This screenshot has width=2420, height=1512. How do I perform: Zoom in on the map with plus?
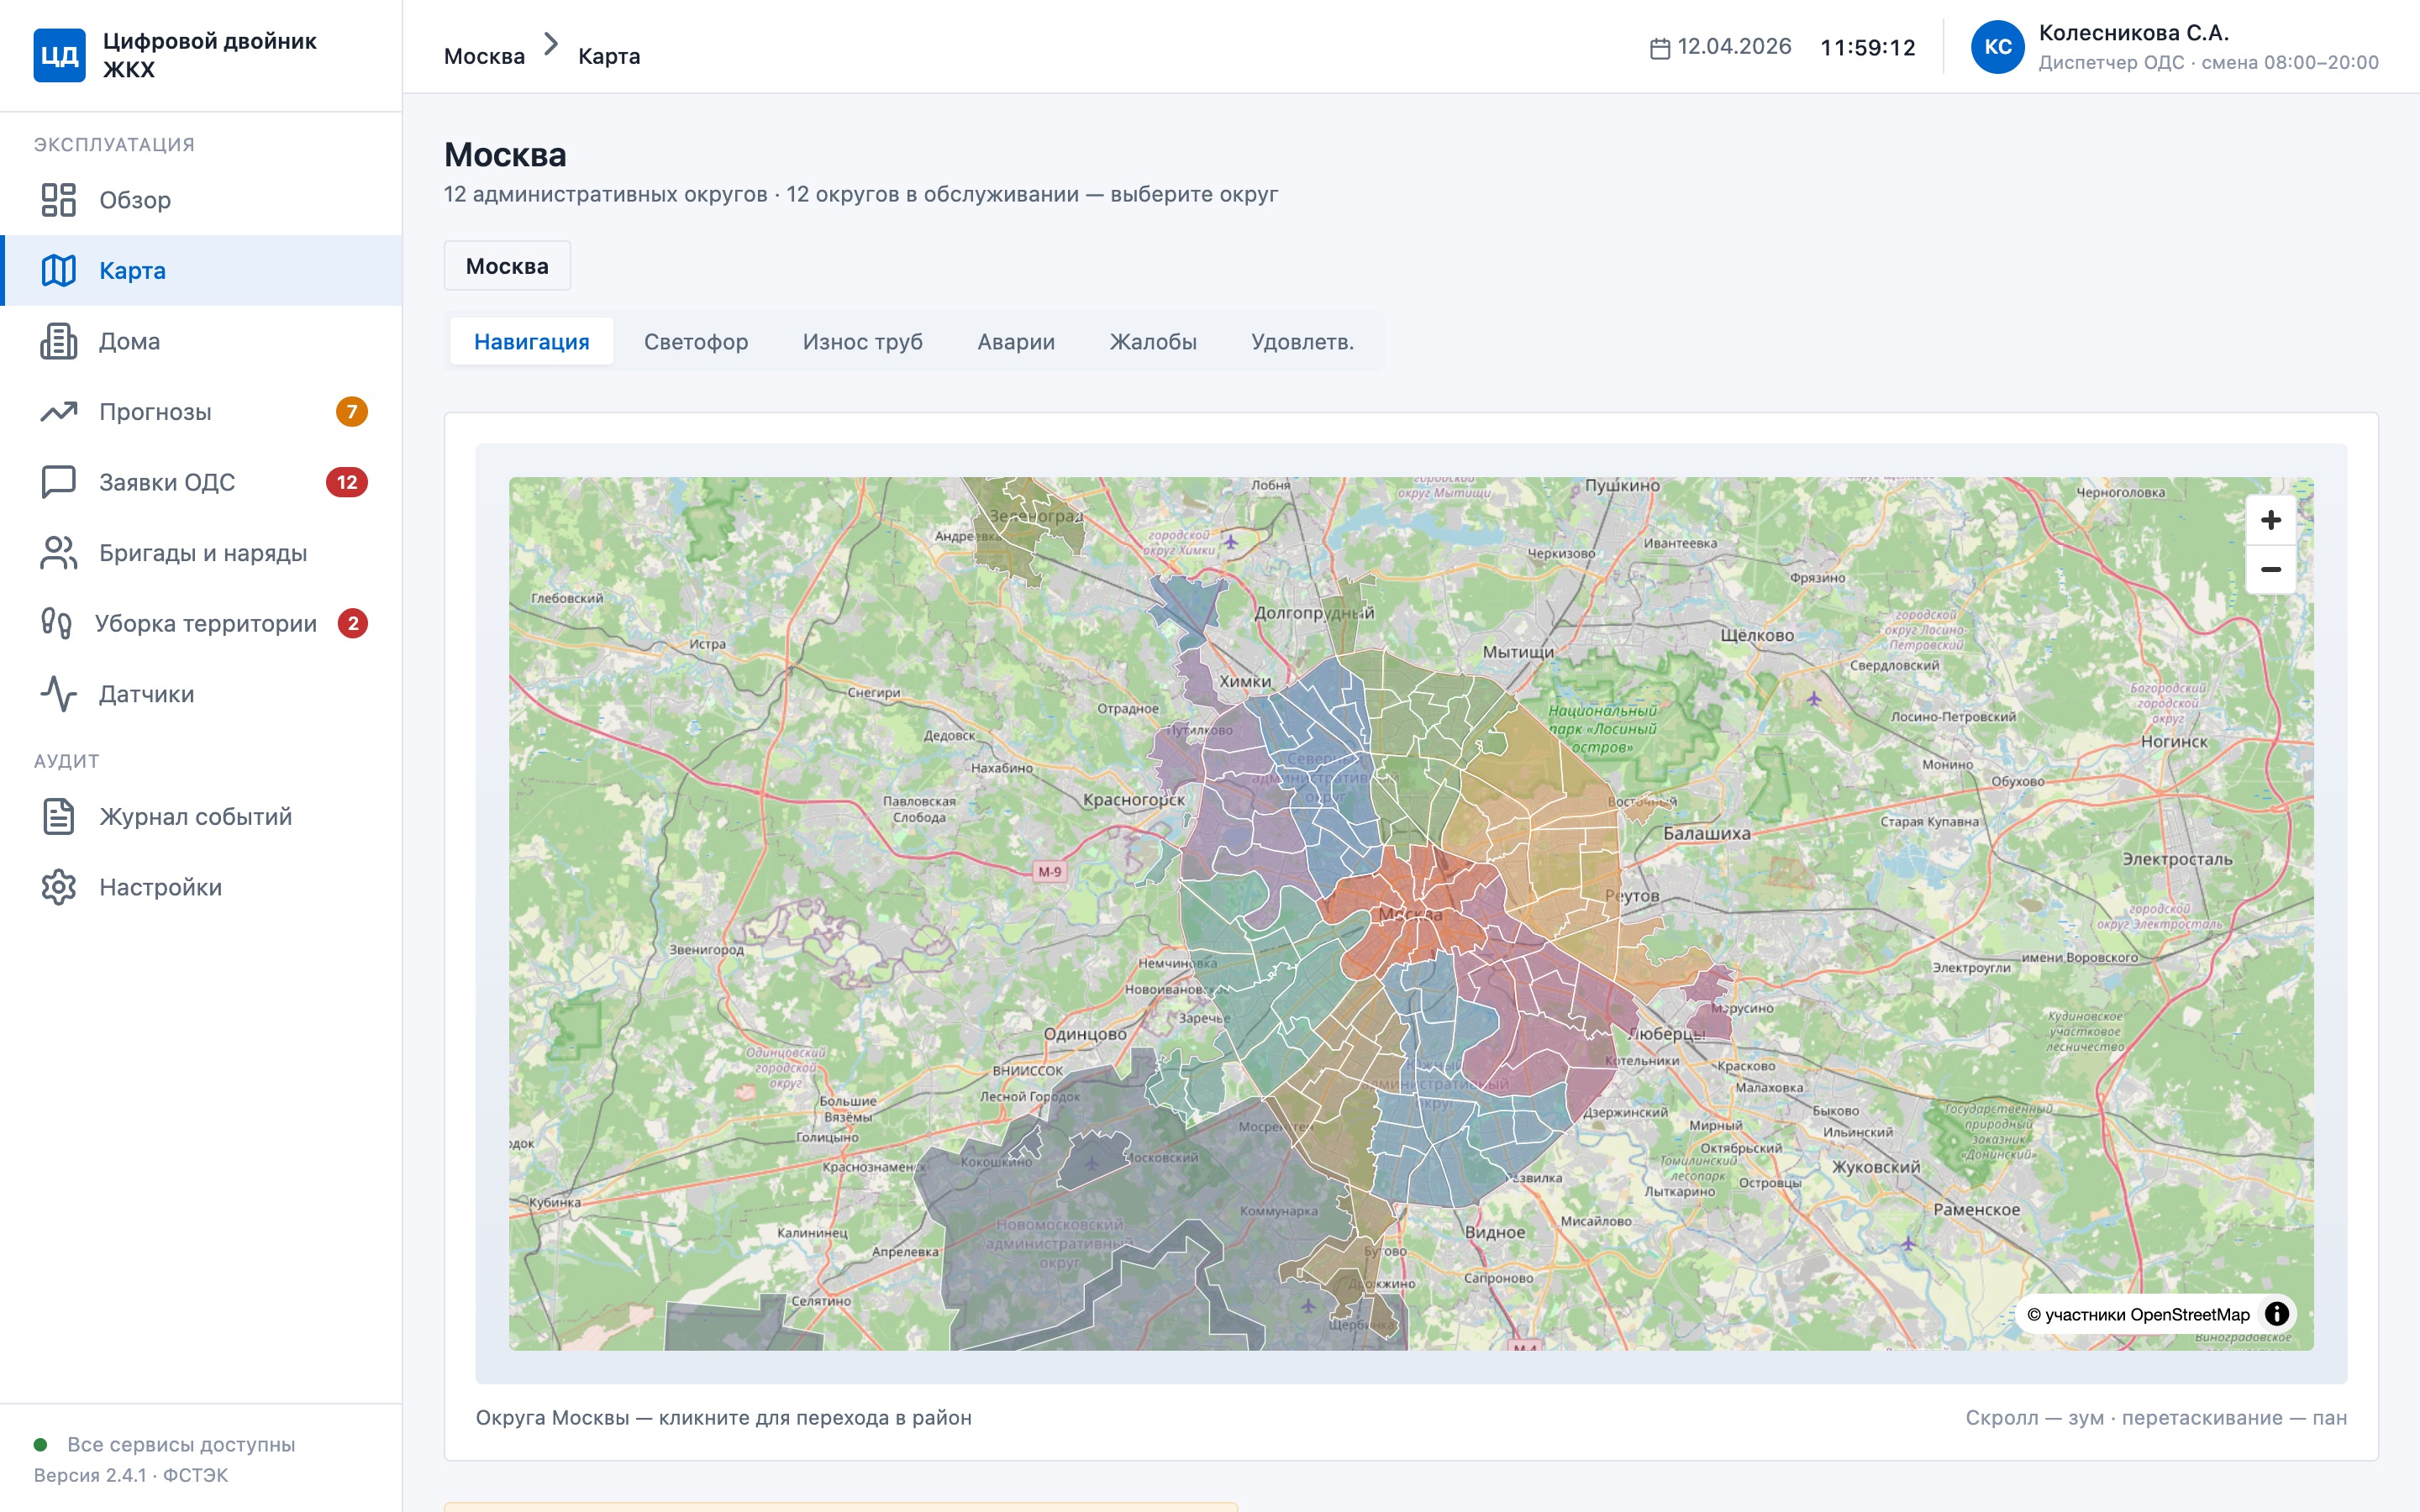(x=2271, y=520)
